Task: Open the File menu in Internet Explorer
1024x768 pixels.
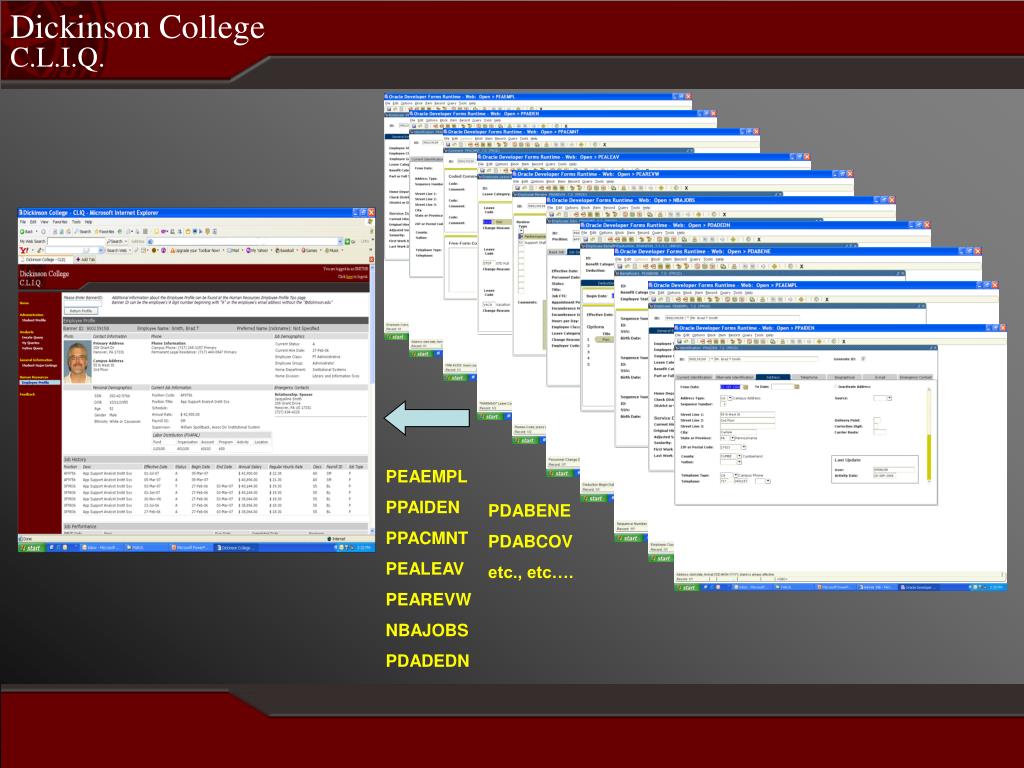Action: pyautogui.click(x=23, y=222)
